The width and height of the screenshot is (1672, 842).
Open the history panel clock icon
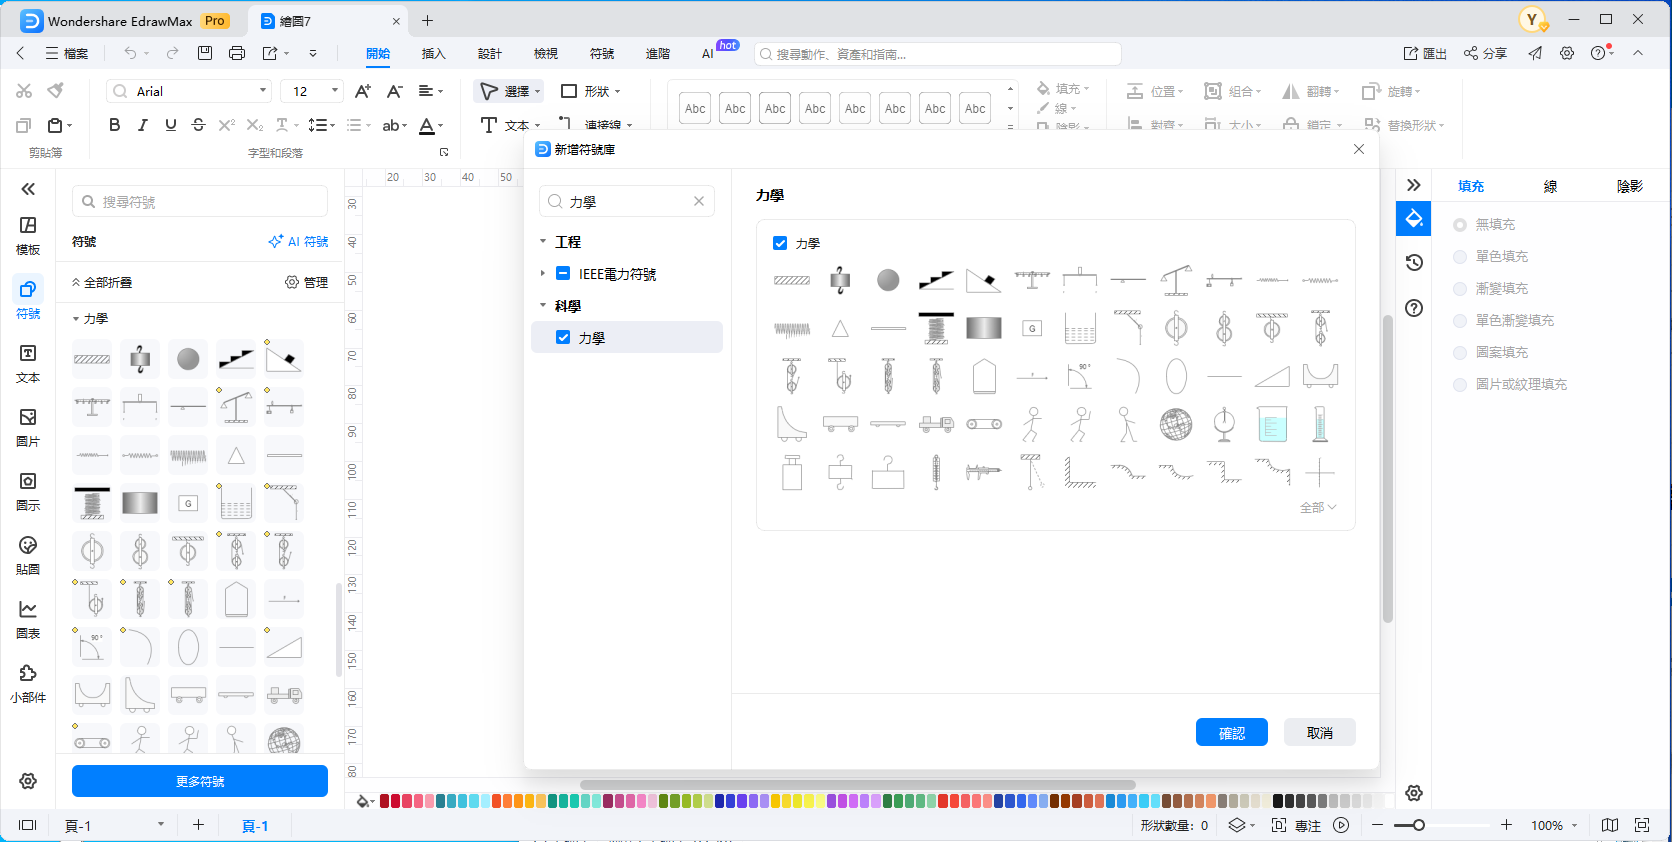[x=1414, y=263]
